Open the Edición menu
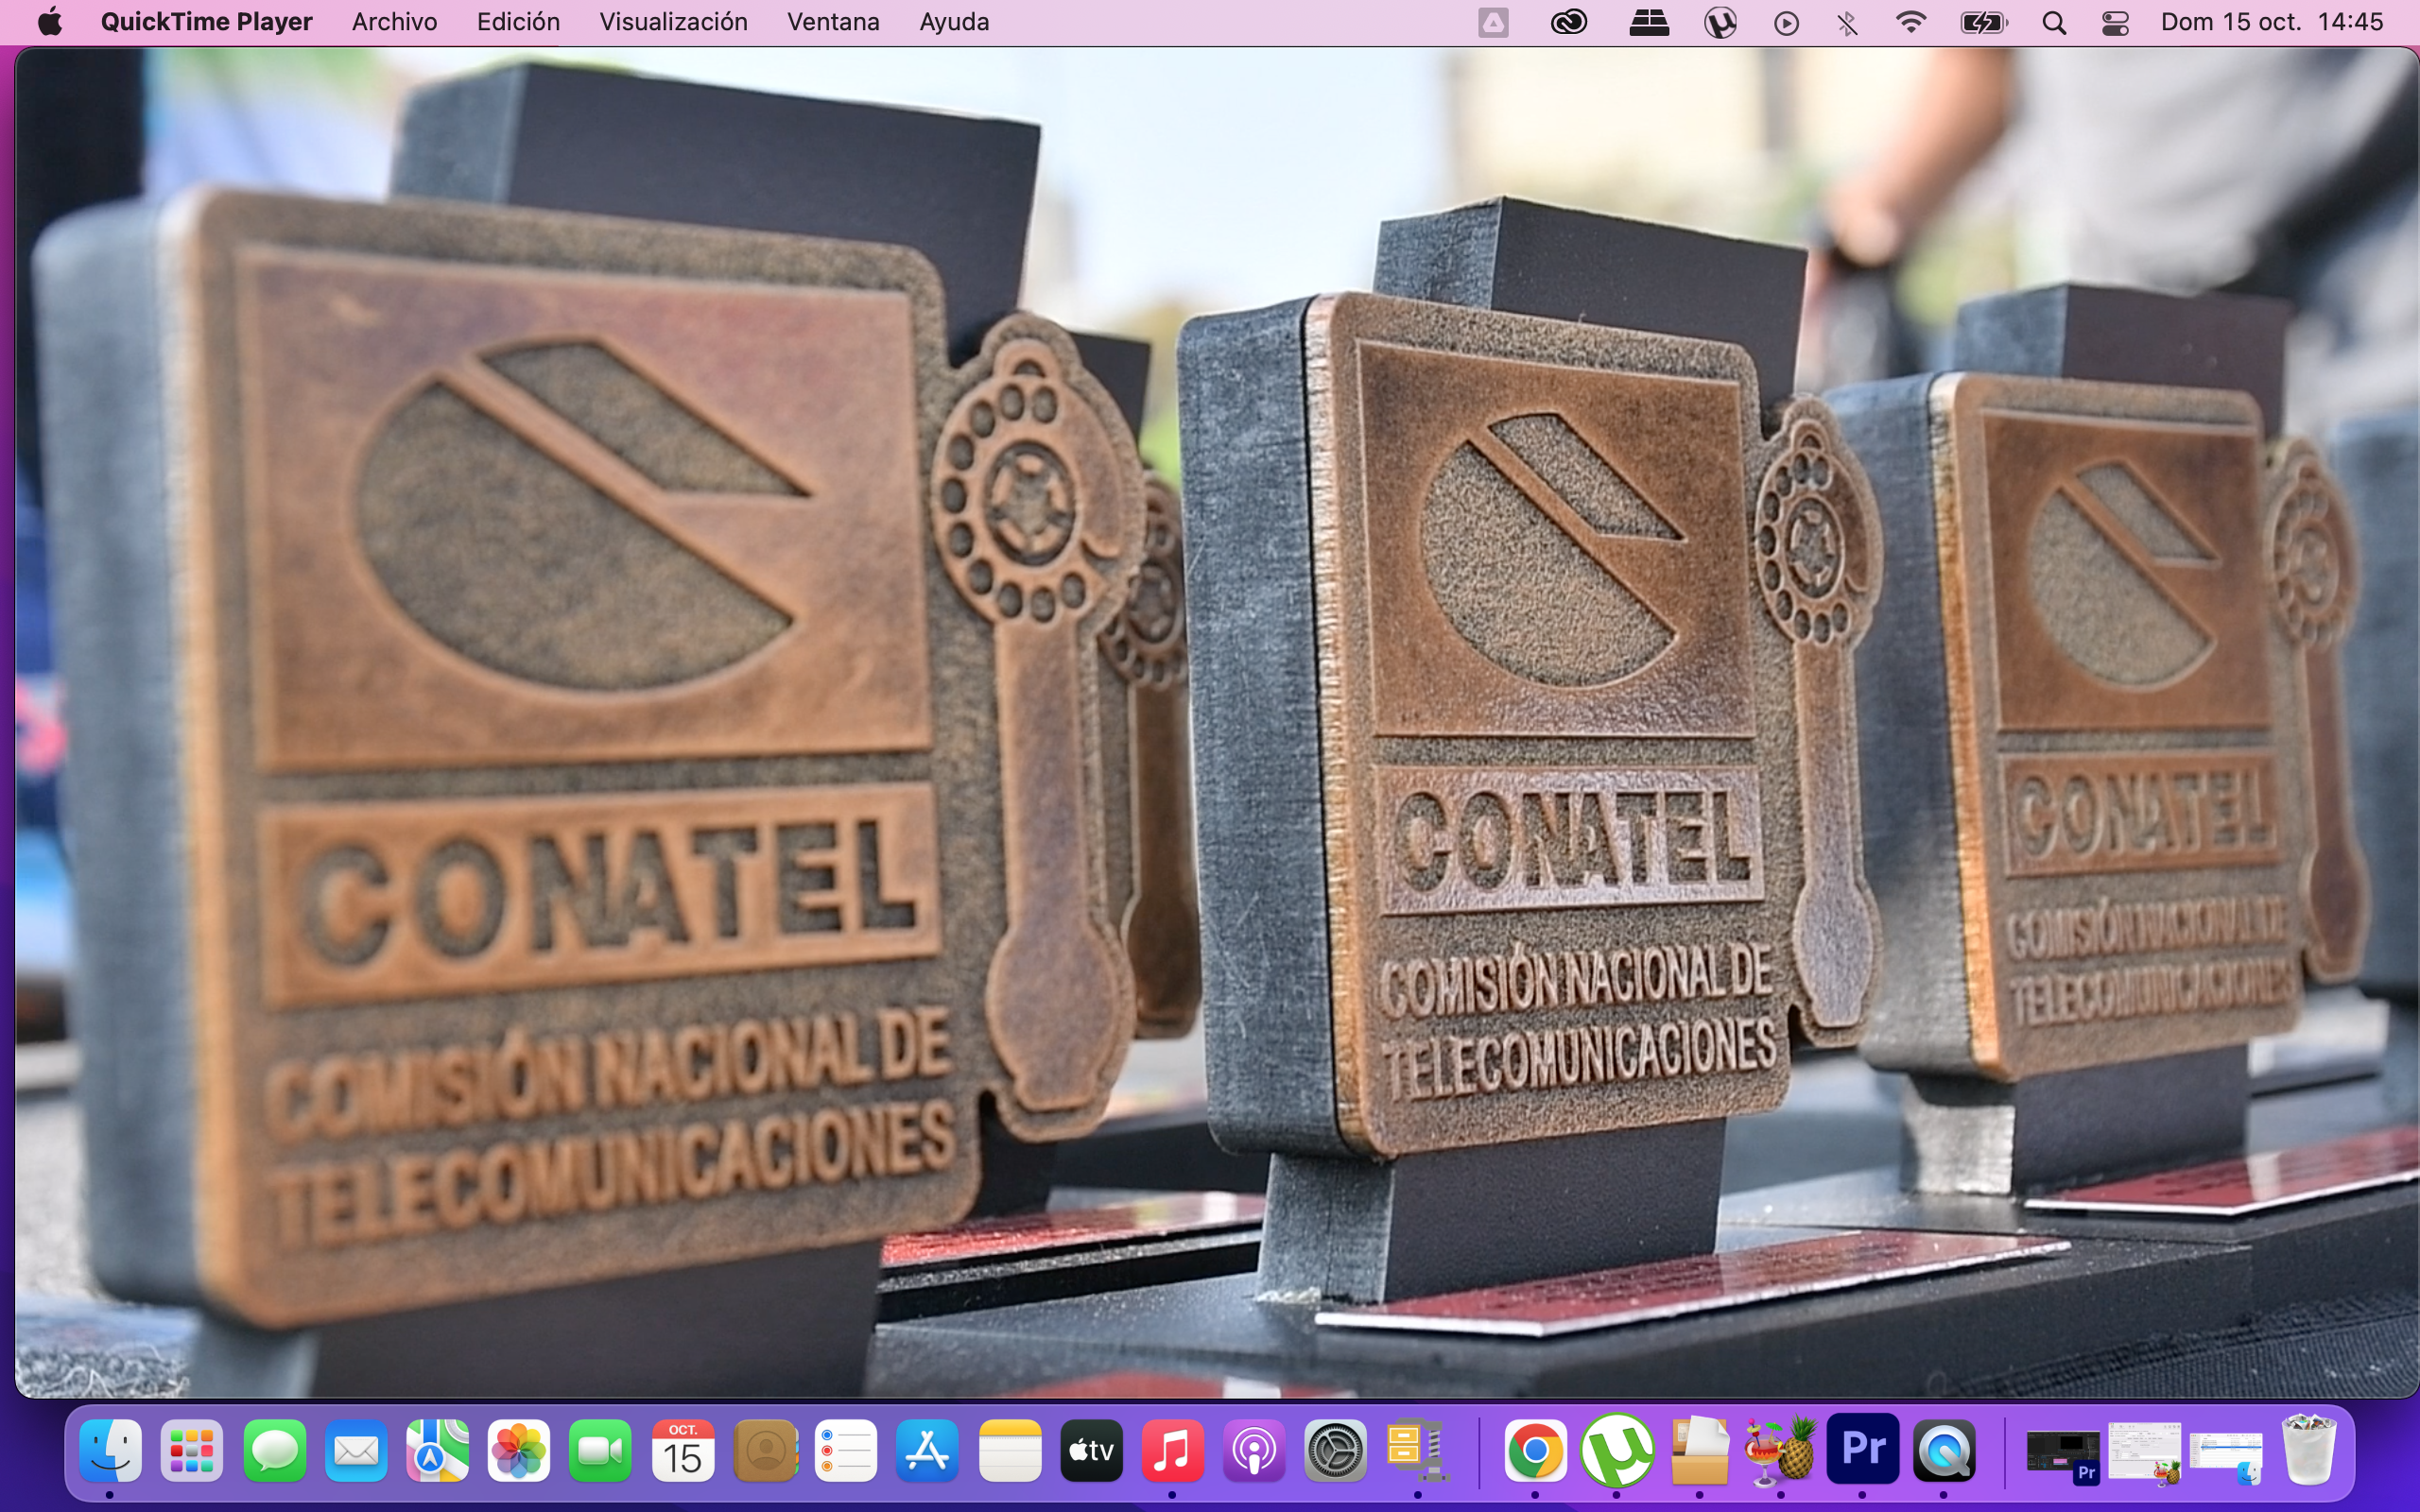2420x1512 pixels. coord(518,22)
